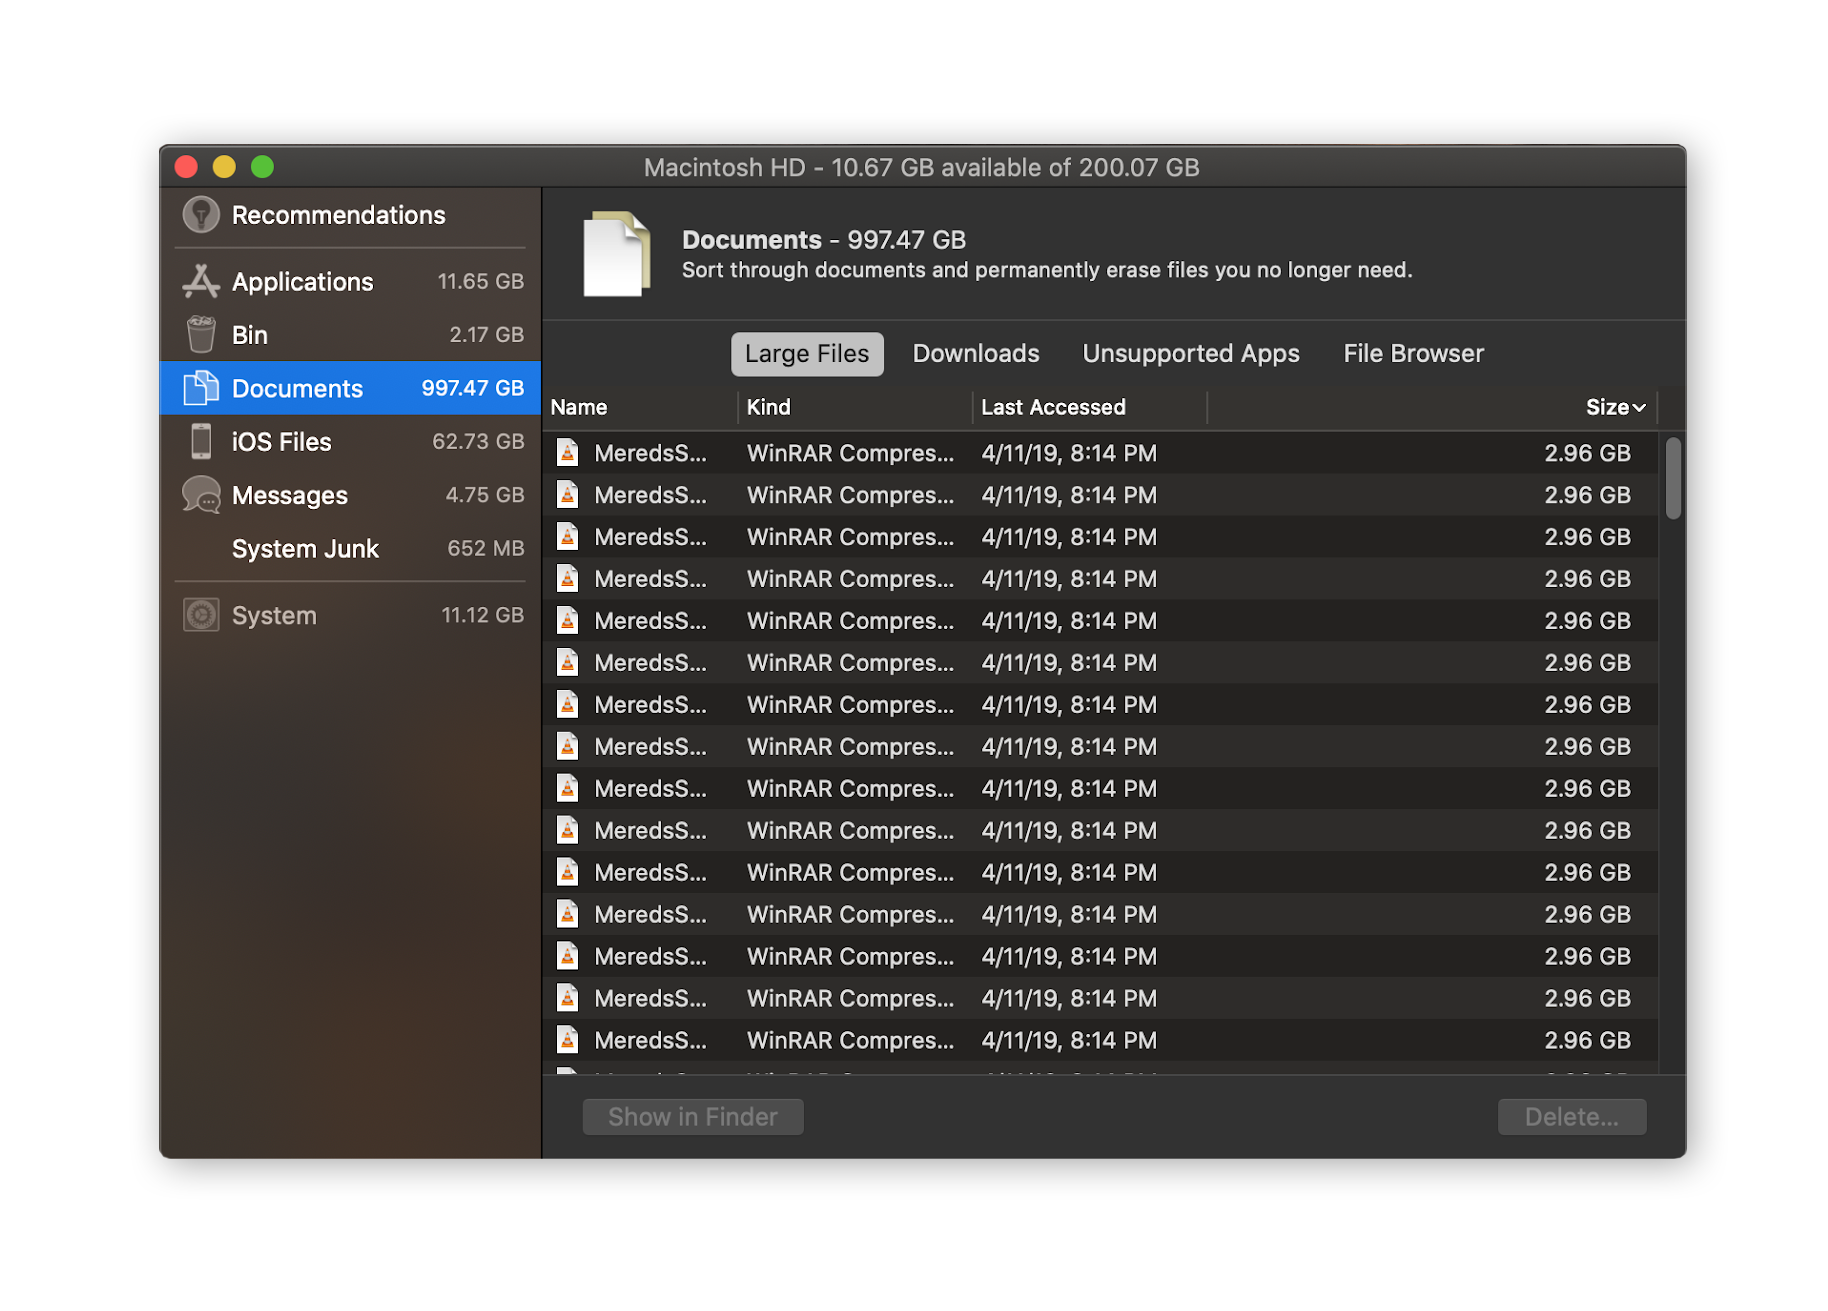Screen dimensions: 1828x1311
Task: Click the Bin trash can icon
Action: coord(201,335)
